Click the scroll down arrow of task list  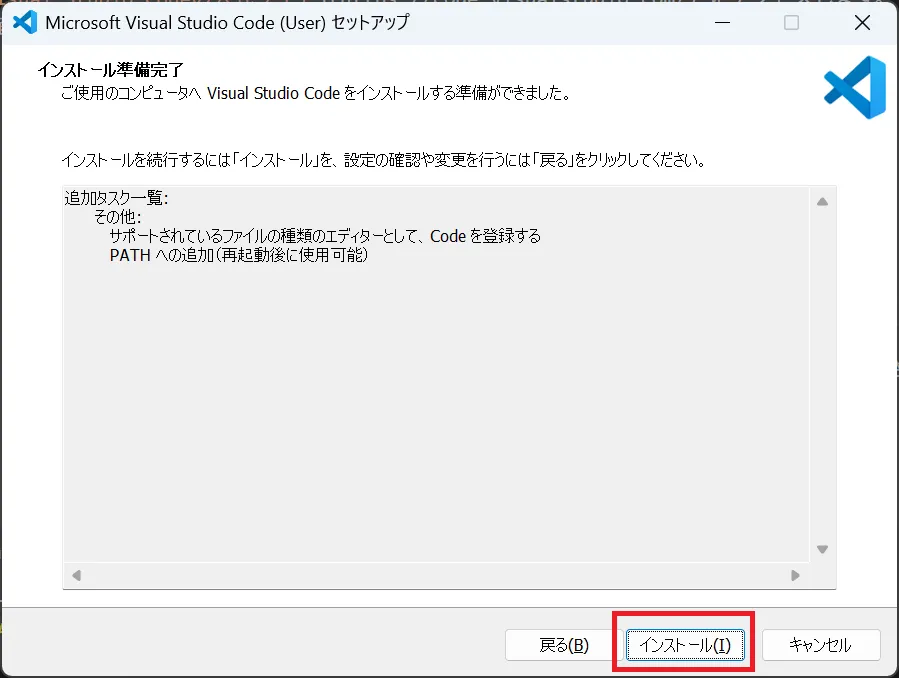822,549
